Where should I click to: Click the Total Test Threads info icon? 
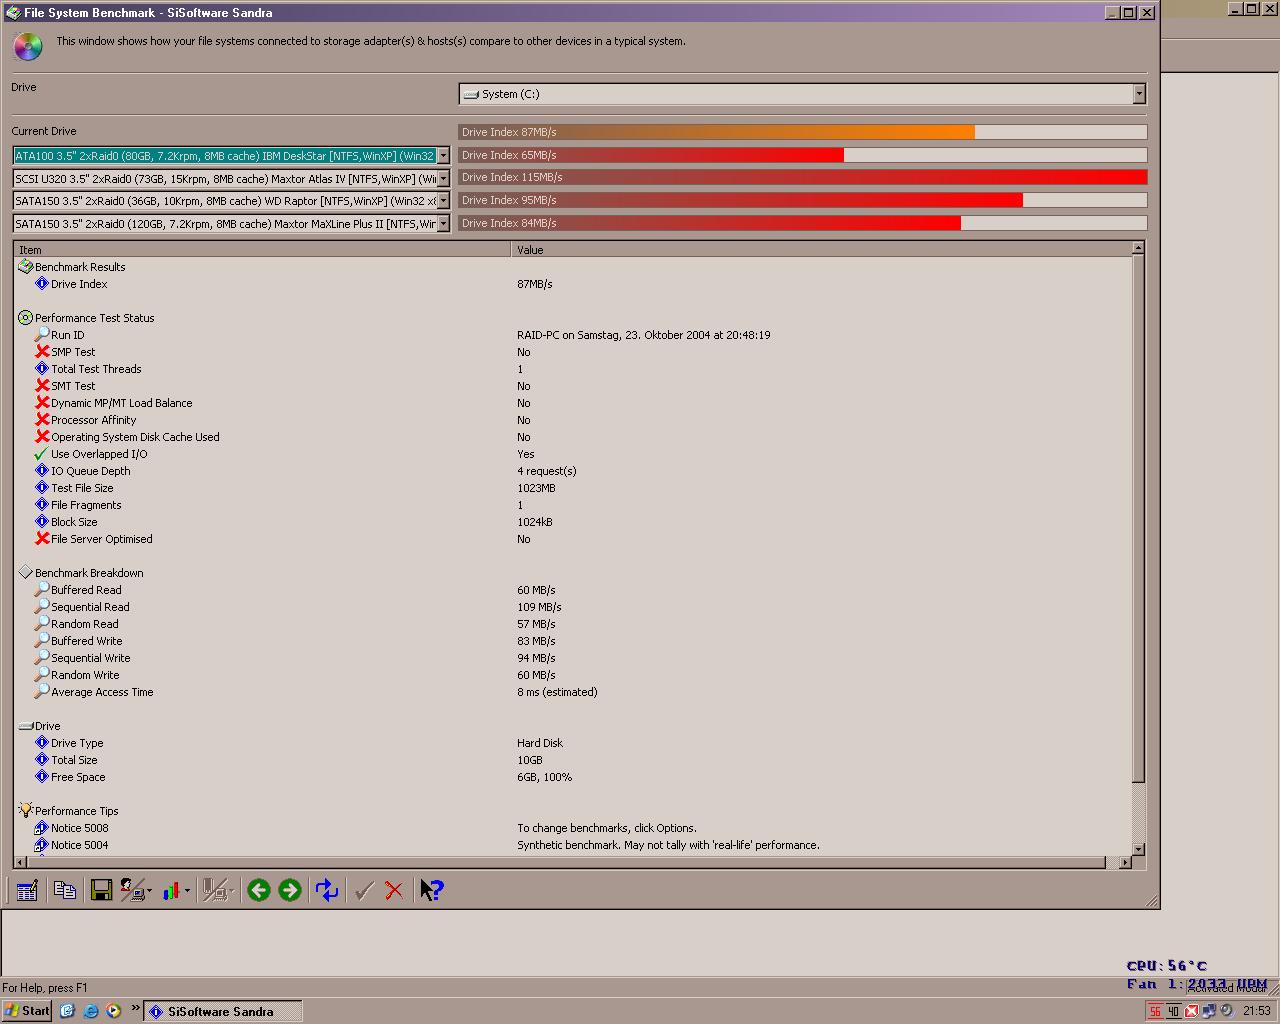pyautogui.click(x=42, y=369)
